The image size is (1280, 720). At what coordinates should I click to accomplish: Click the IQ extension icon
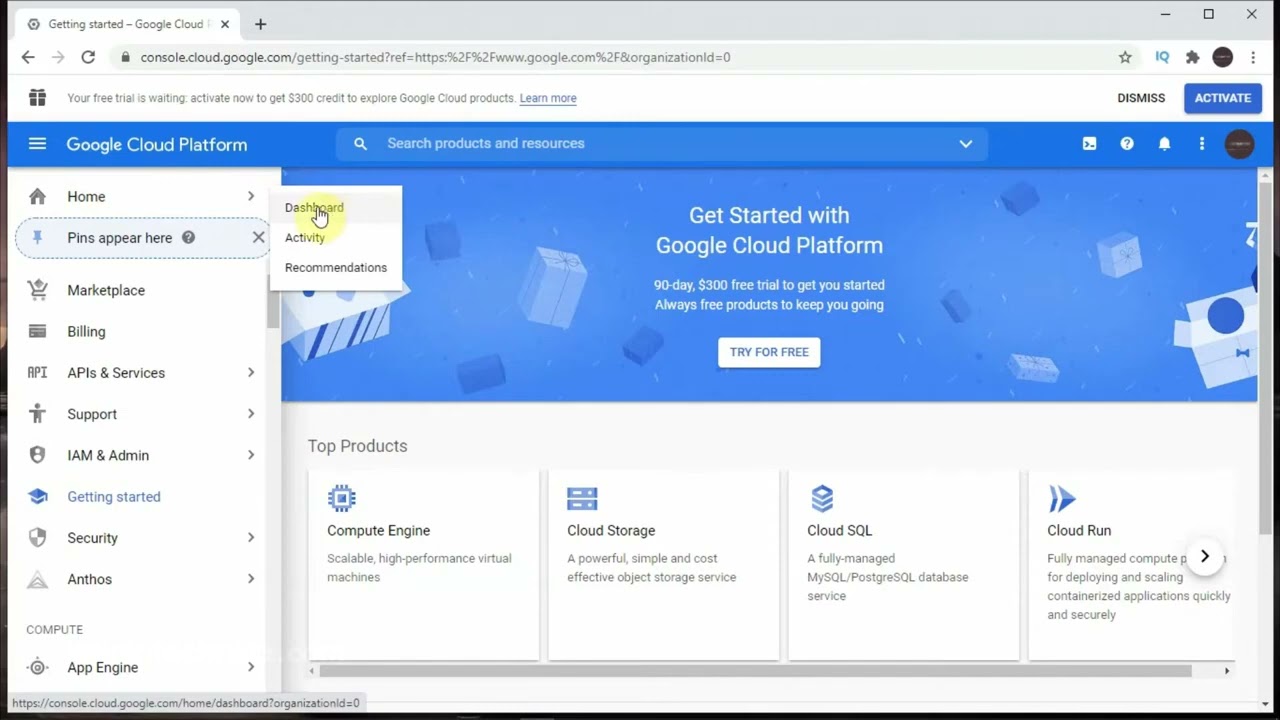[x=1162, y=57]
